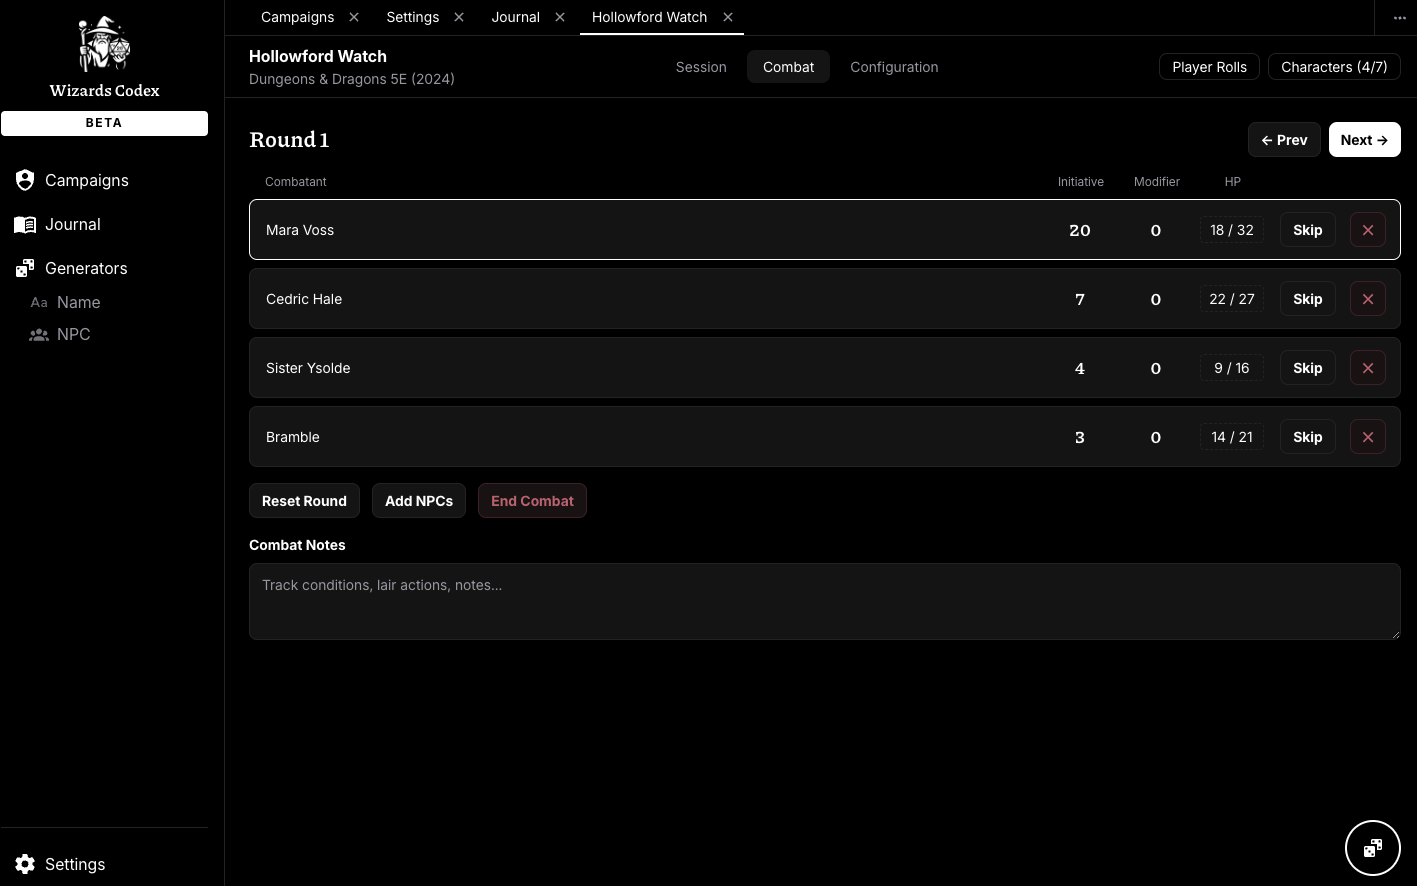1417x886 pixels.
Task: Close the Journal tab
Action: [x=560, y=17]
